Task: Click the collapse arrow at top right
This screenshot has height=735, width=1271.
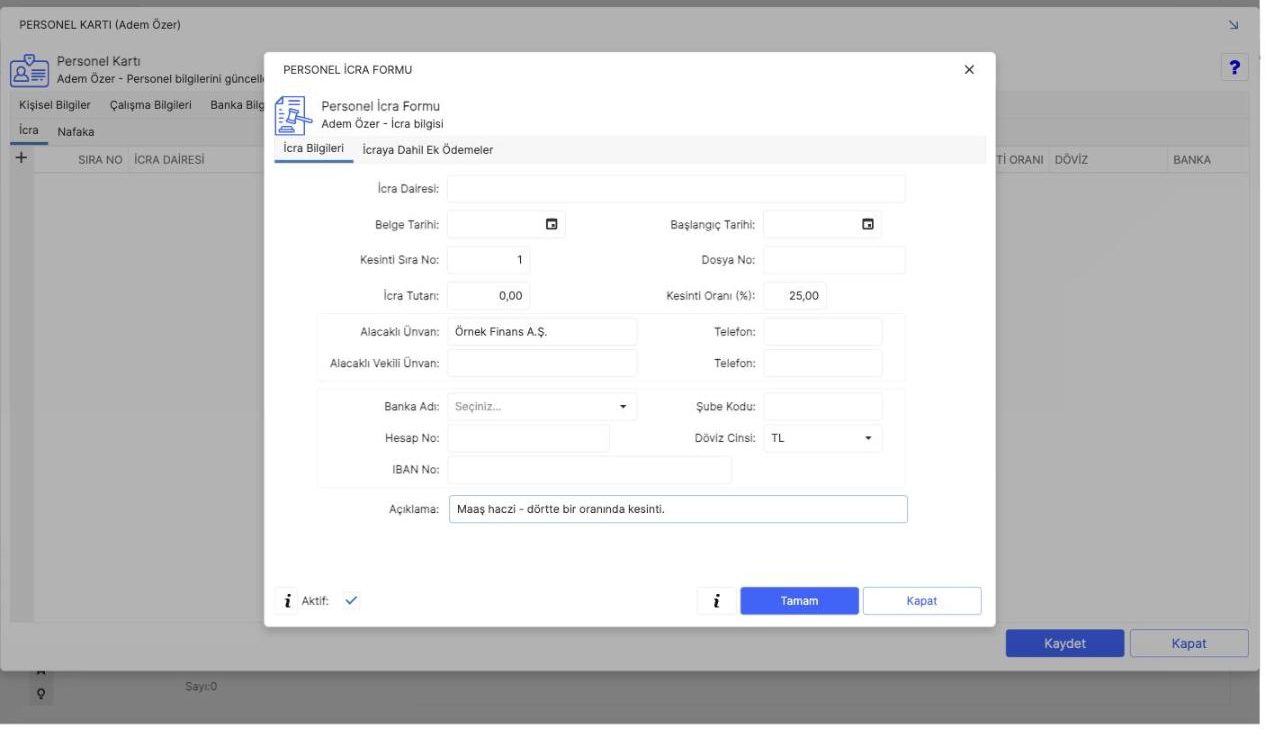Action: (x=1233, y=24)
